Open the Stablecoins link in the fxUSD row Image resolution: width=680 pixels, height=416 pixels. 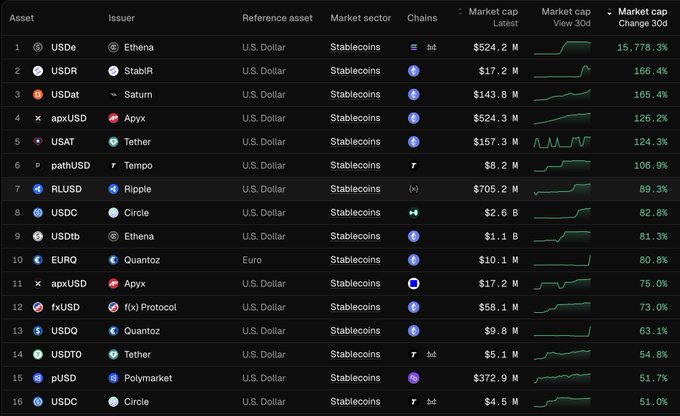(355, 307)
